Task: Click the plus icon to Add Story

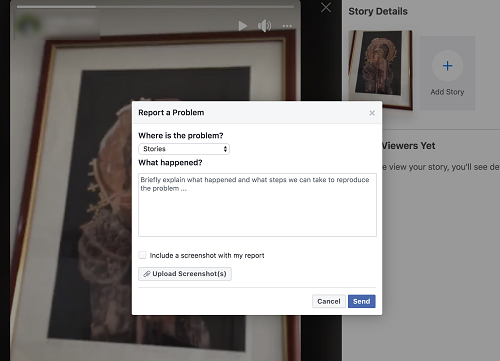Action: pos(447,66)
